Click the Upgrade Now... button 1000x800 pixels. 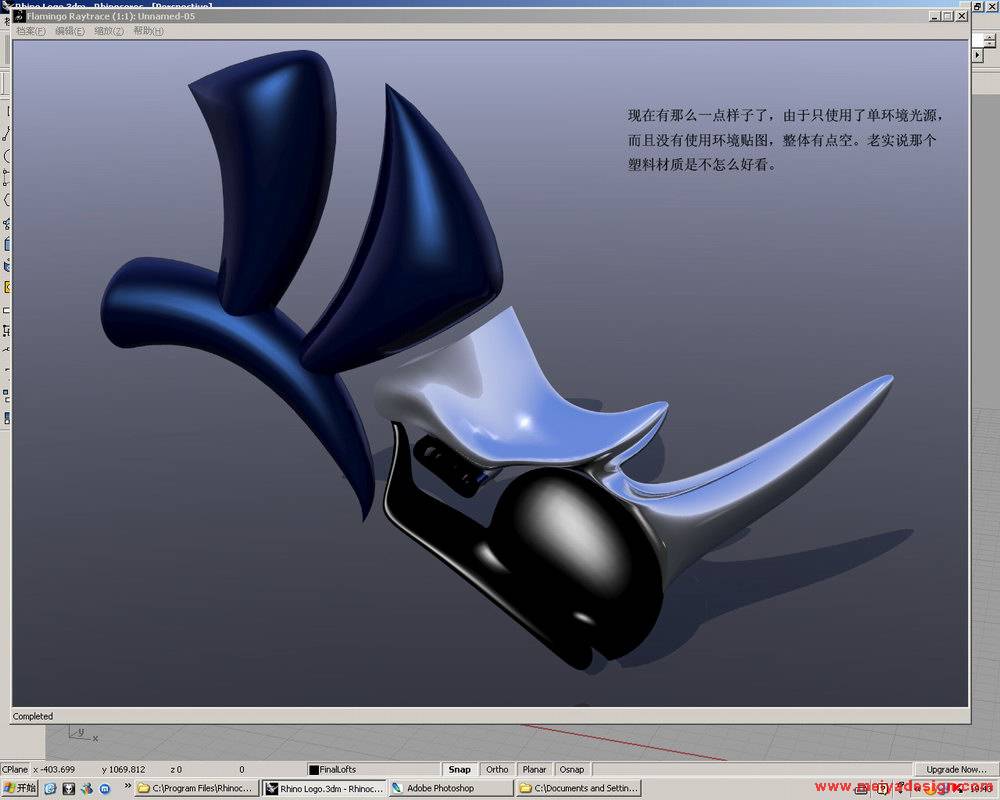tap(956, 769)
